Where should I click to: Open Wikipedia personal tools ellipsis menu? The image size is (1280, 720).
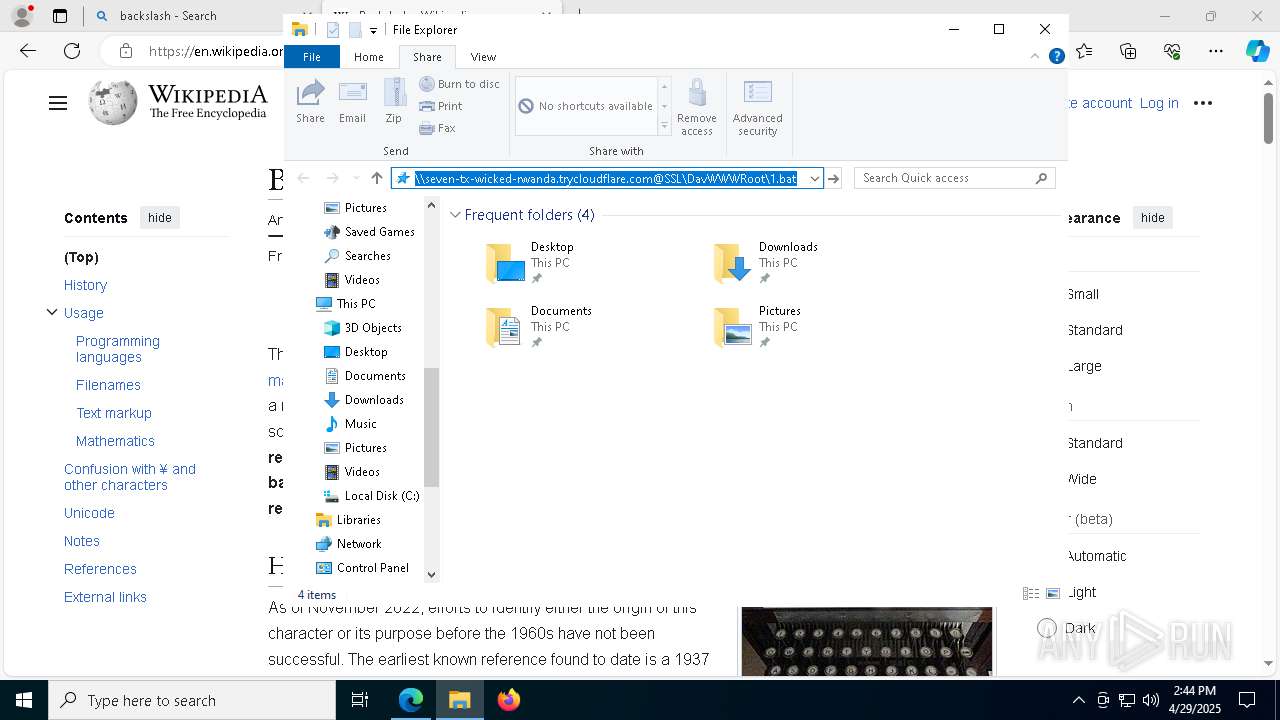[1203, 103]
